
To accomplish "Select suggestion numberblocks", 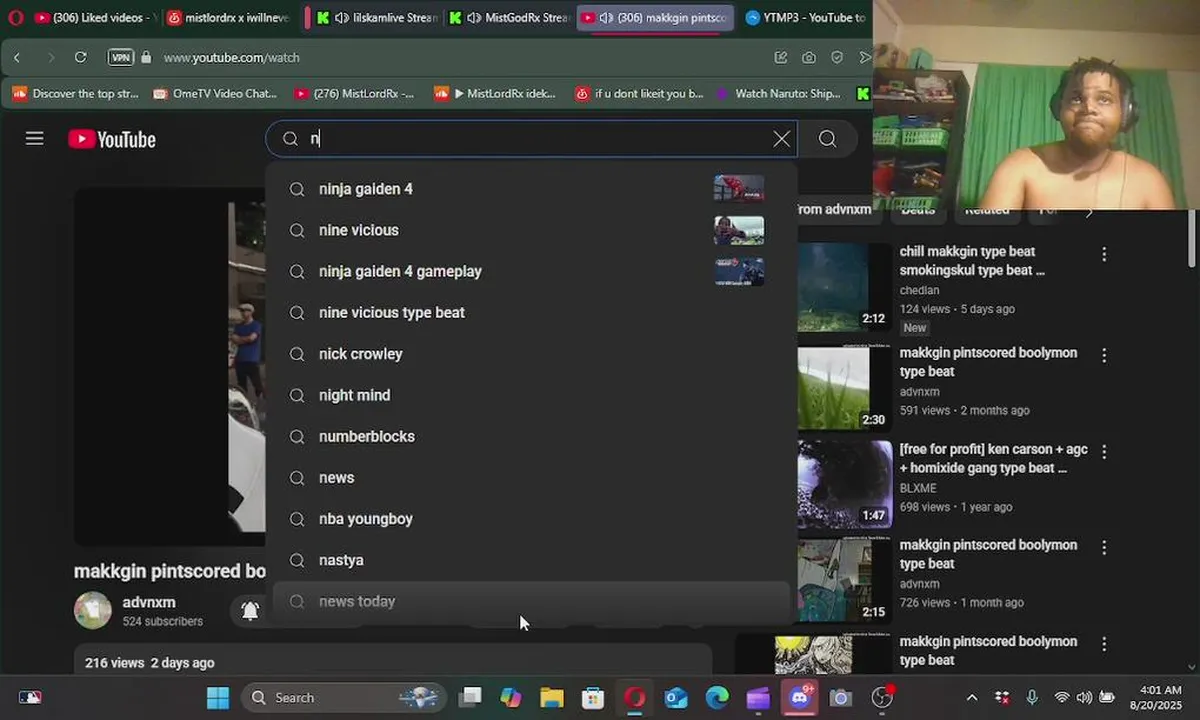I will [x=530, y=436].
